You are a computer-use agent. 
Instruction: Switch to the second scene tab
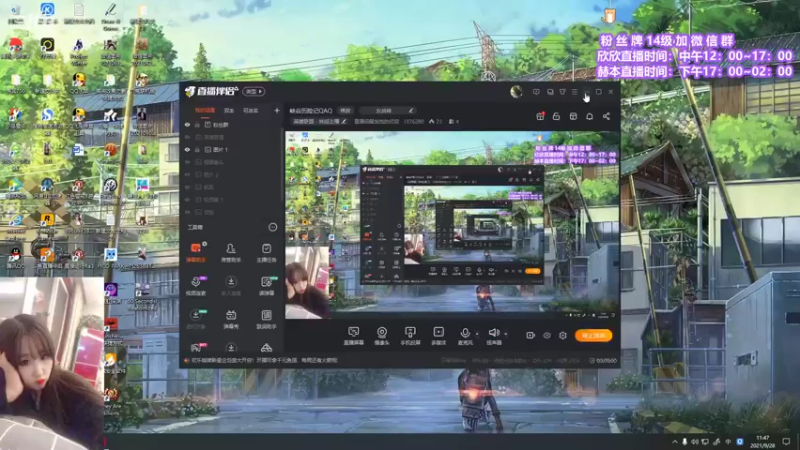(x=229, y=110)
